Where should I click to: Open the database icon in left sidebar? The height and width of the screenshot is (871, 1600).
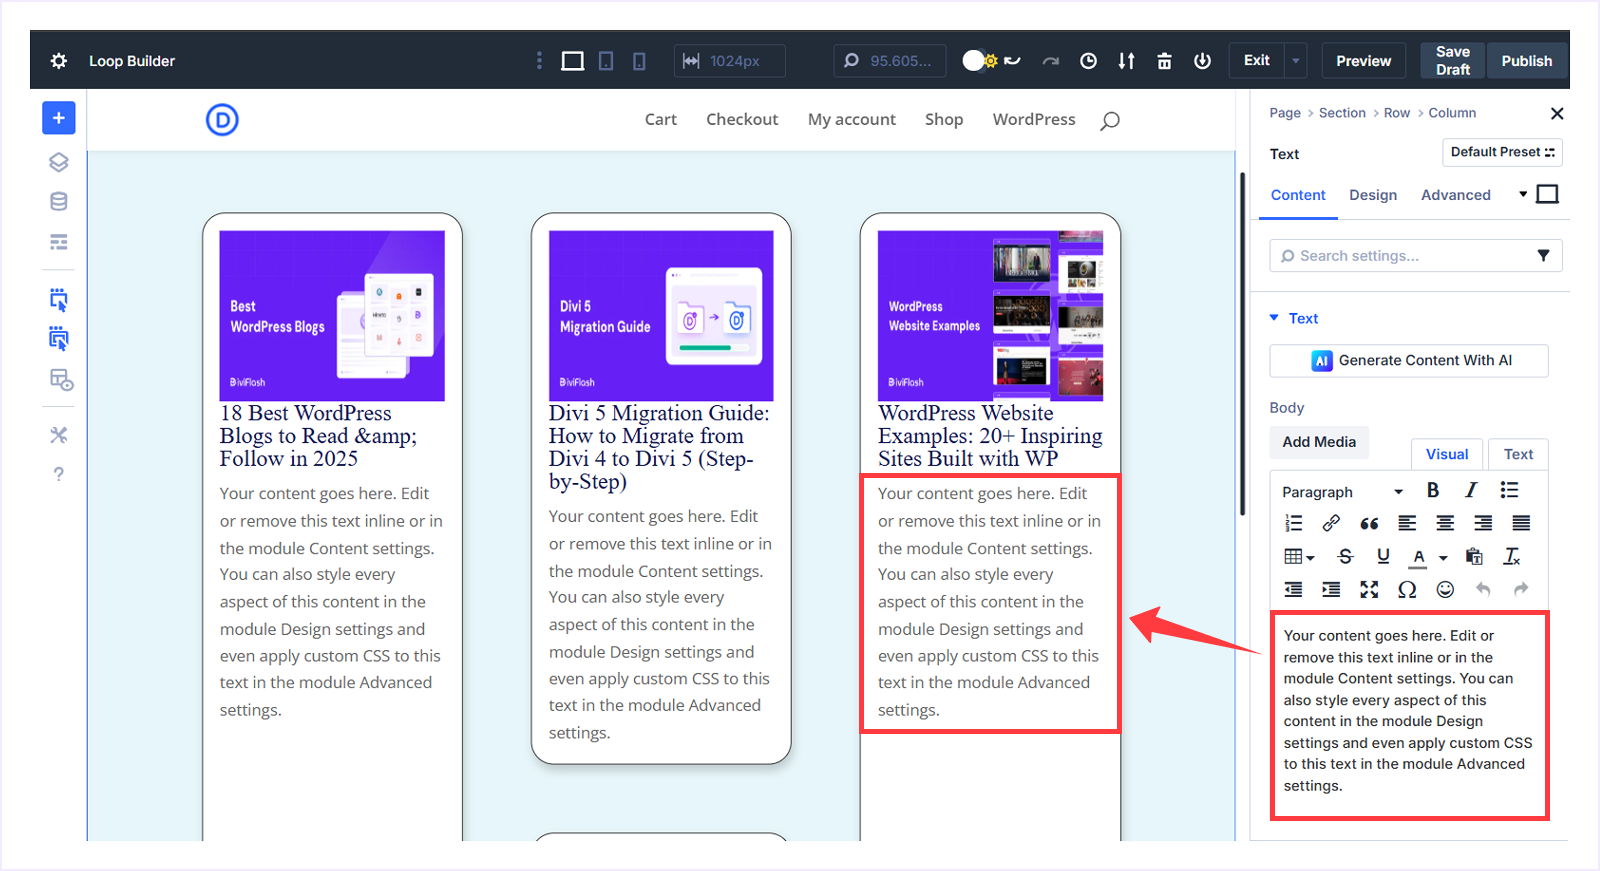point(59,201)
